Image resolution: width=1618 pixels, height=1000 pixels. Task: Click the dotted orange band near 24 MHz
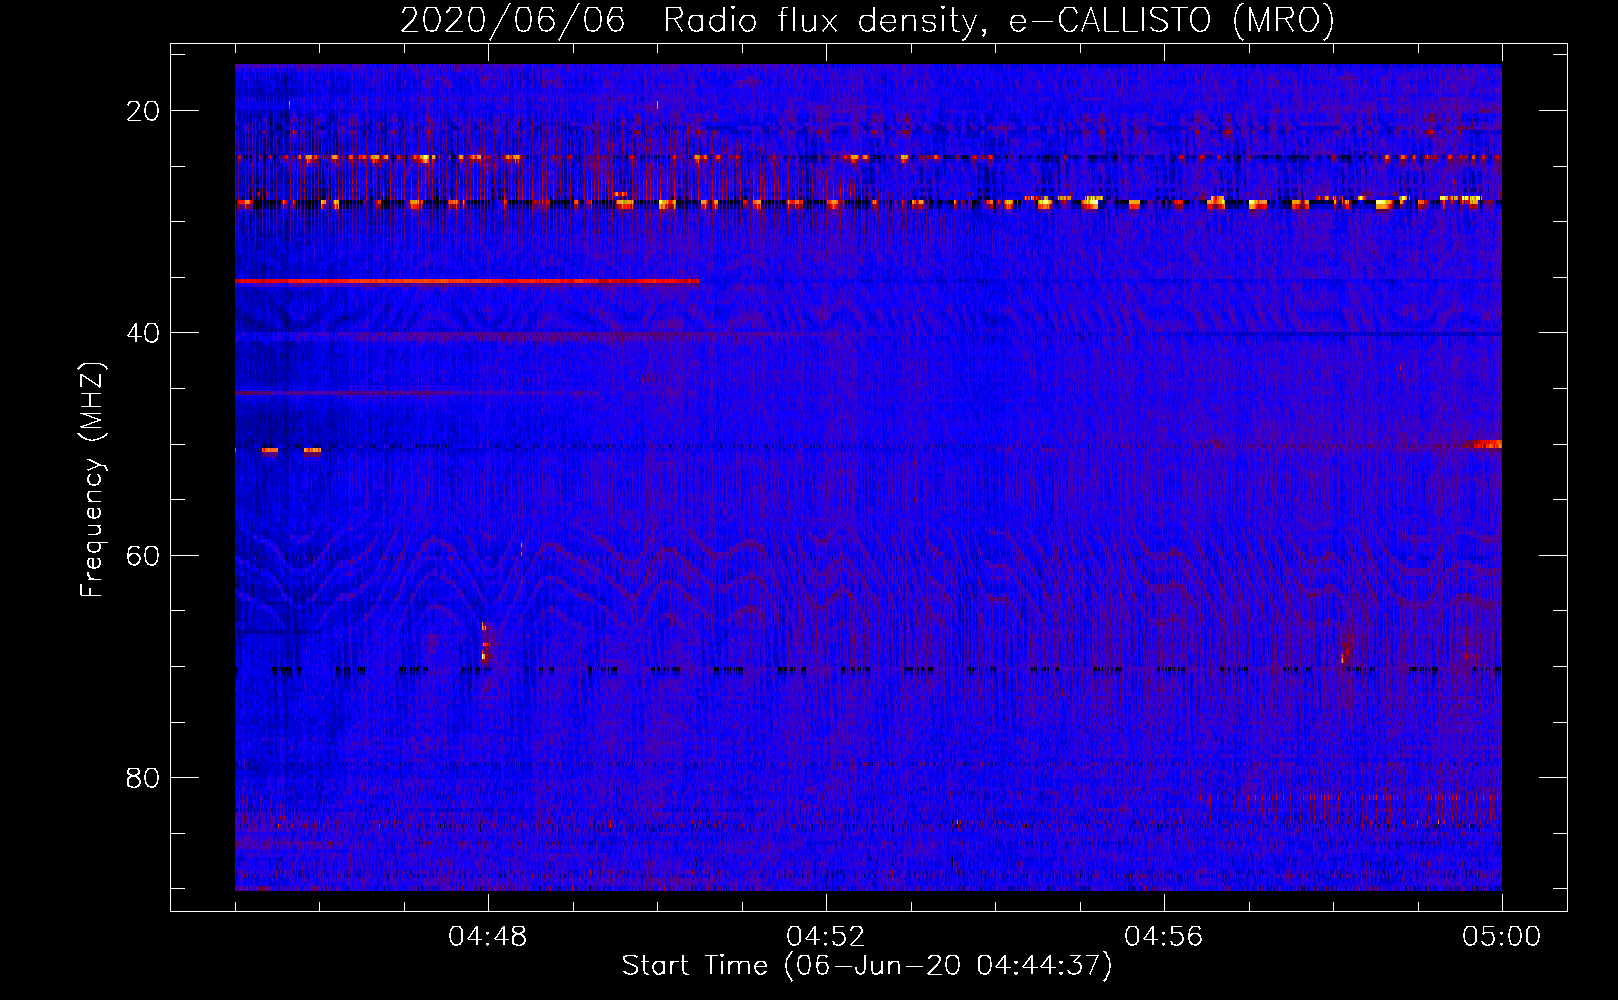tap(868, 158)
